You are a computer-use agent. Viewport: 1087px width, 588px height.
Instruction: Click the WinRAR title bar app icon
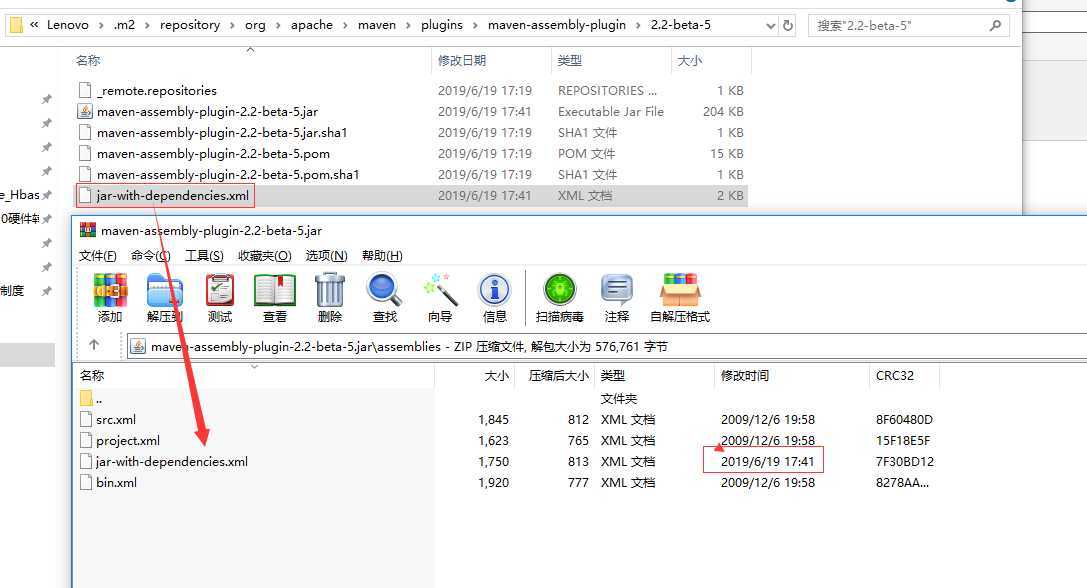[x=88, y=230]
